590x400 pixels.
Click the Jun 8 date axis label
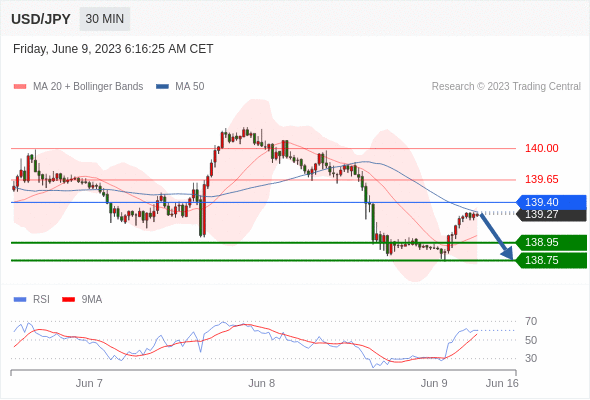click(x=262, y=383)
